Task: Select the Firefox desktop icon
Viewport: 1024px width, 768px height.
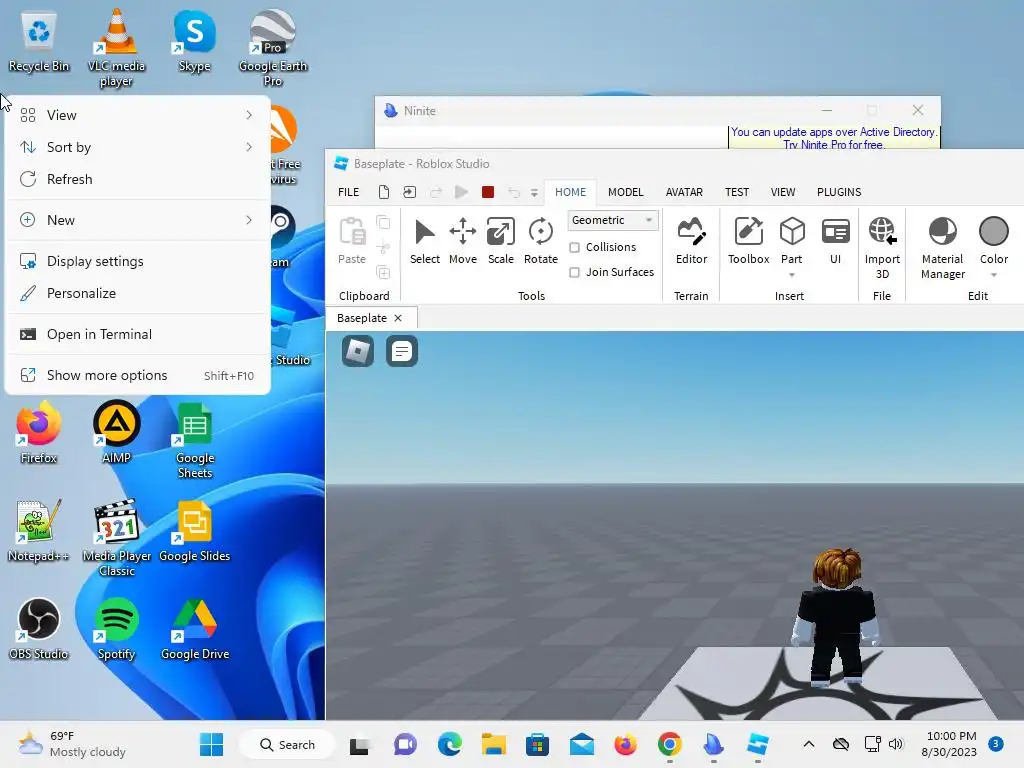Action: (x=39, y=434)
